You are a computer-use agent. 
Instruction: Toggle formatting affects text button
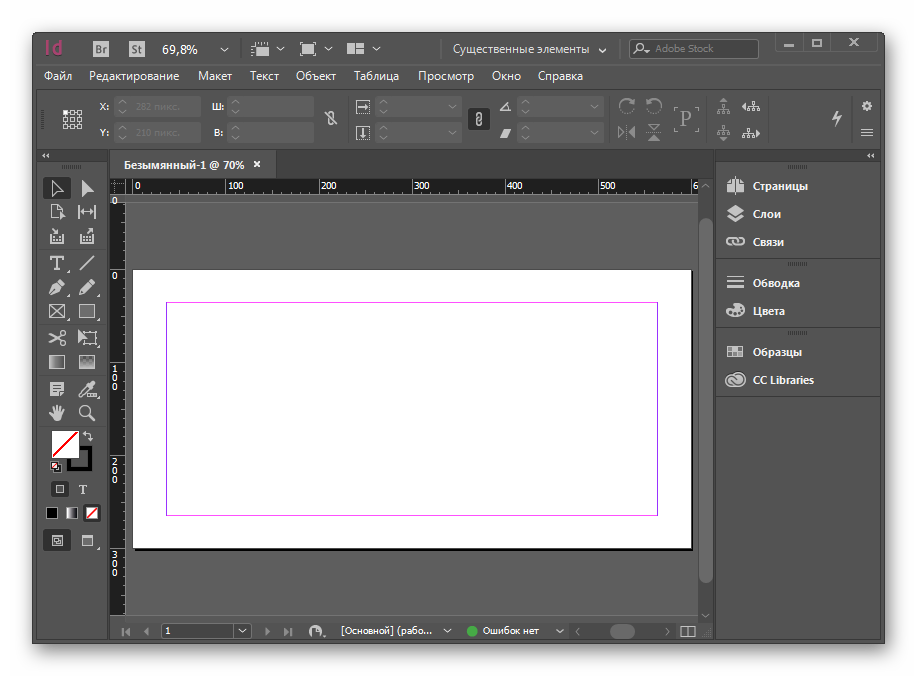83,489
